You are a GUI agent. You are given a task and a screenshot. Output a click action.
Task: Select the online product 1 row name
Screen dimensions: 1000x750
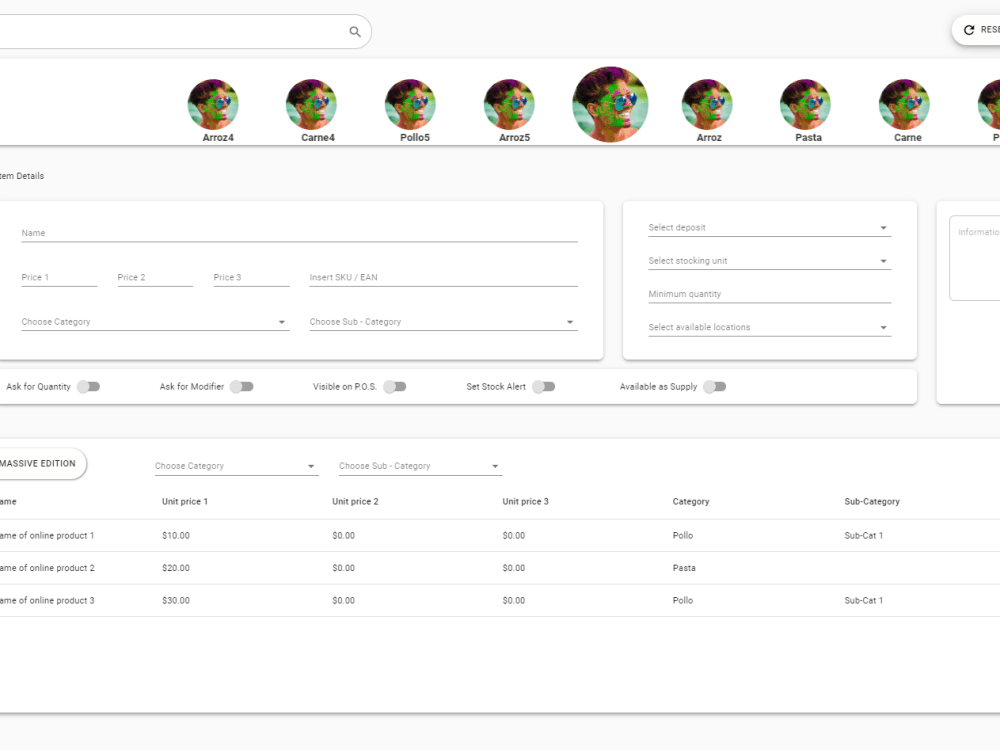[x=47, y=536]
